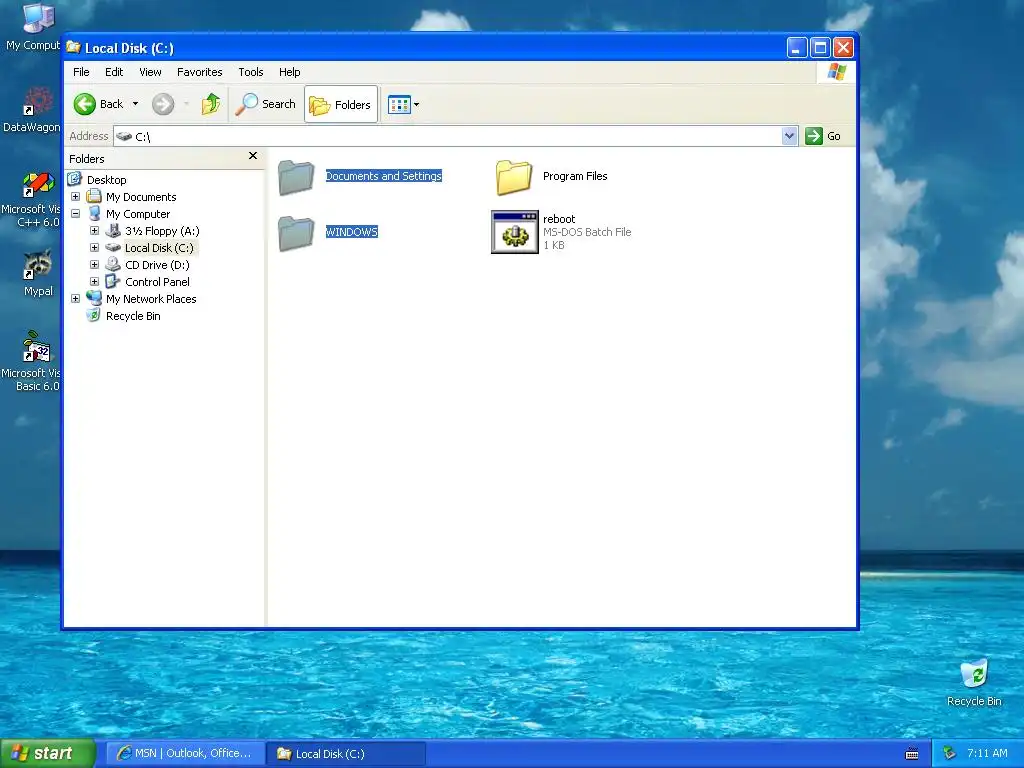This screenshot has width=1024, height=768.
Task: Click the green Back arrow icon
Action: (84, 104)
